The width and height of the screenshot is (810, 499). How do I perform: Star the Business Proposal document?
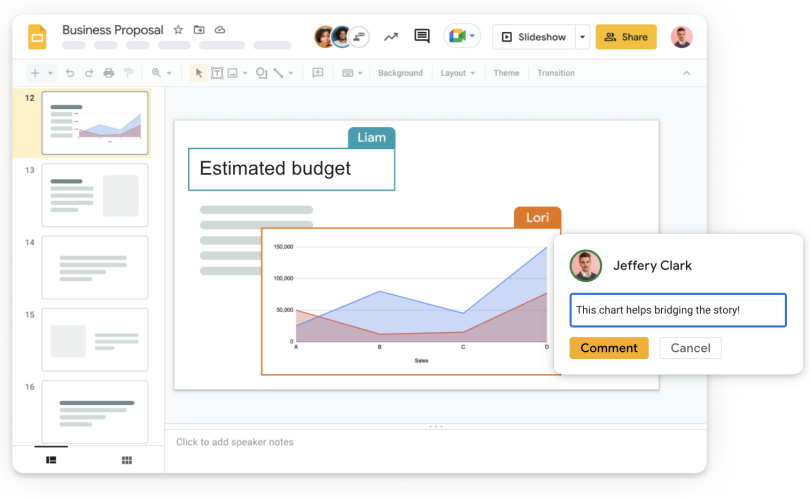[178, 30]
